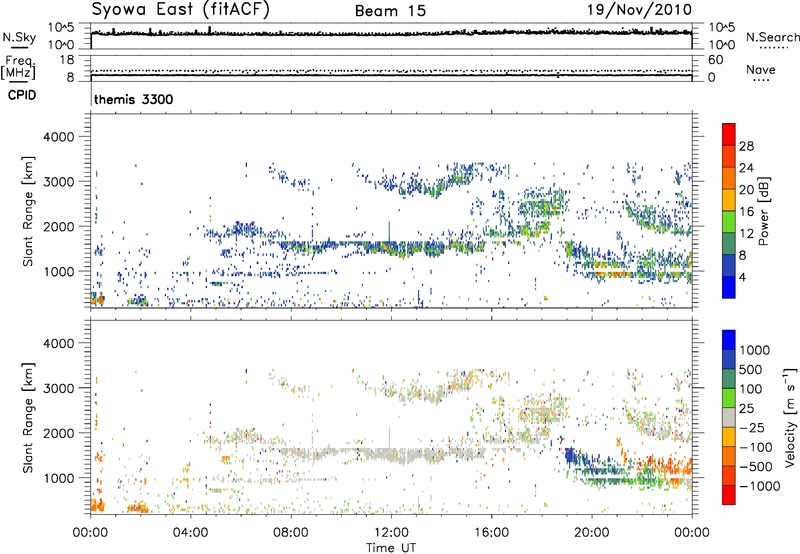Click the "N.Sky" legend label
This screenshot has height=554, width=800.
[x=19, y=37]
